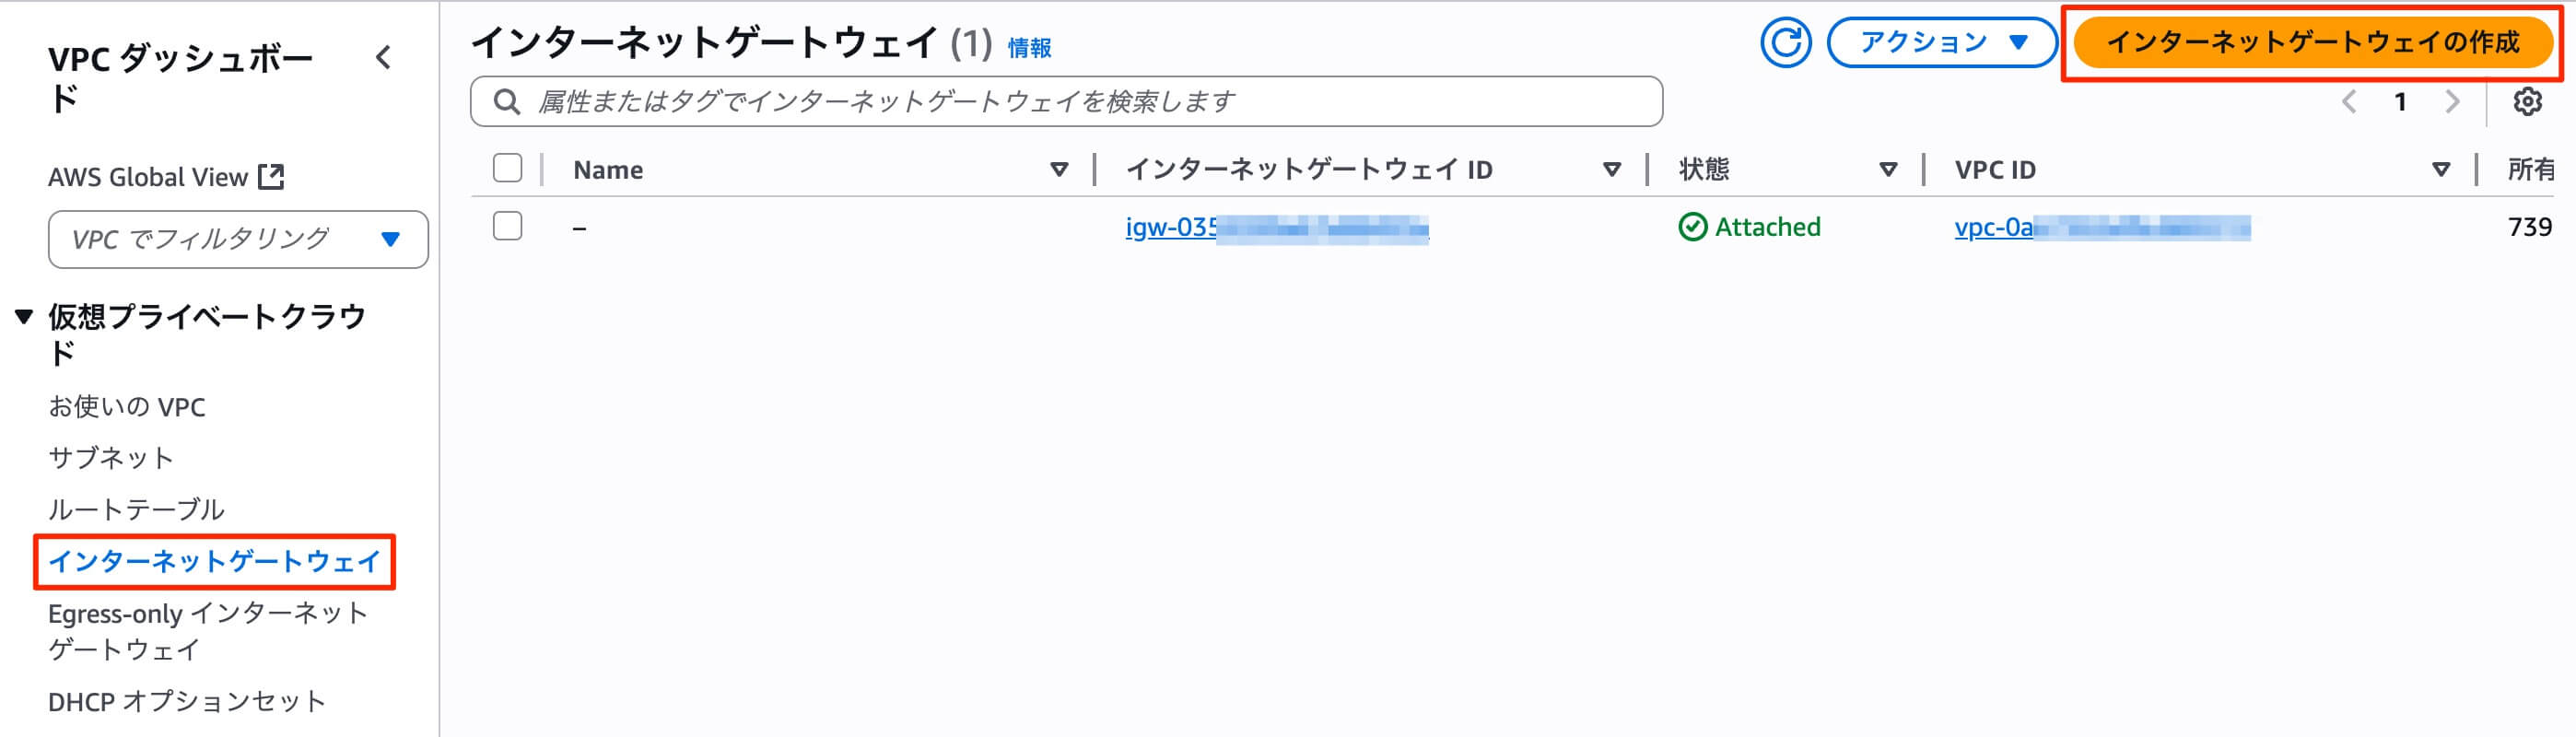Click インターネットゲートウェイの作成 button

click(x=2312, y=43)
